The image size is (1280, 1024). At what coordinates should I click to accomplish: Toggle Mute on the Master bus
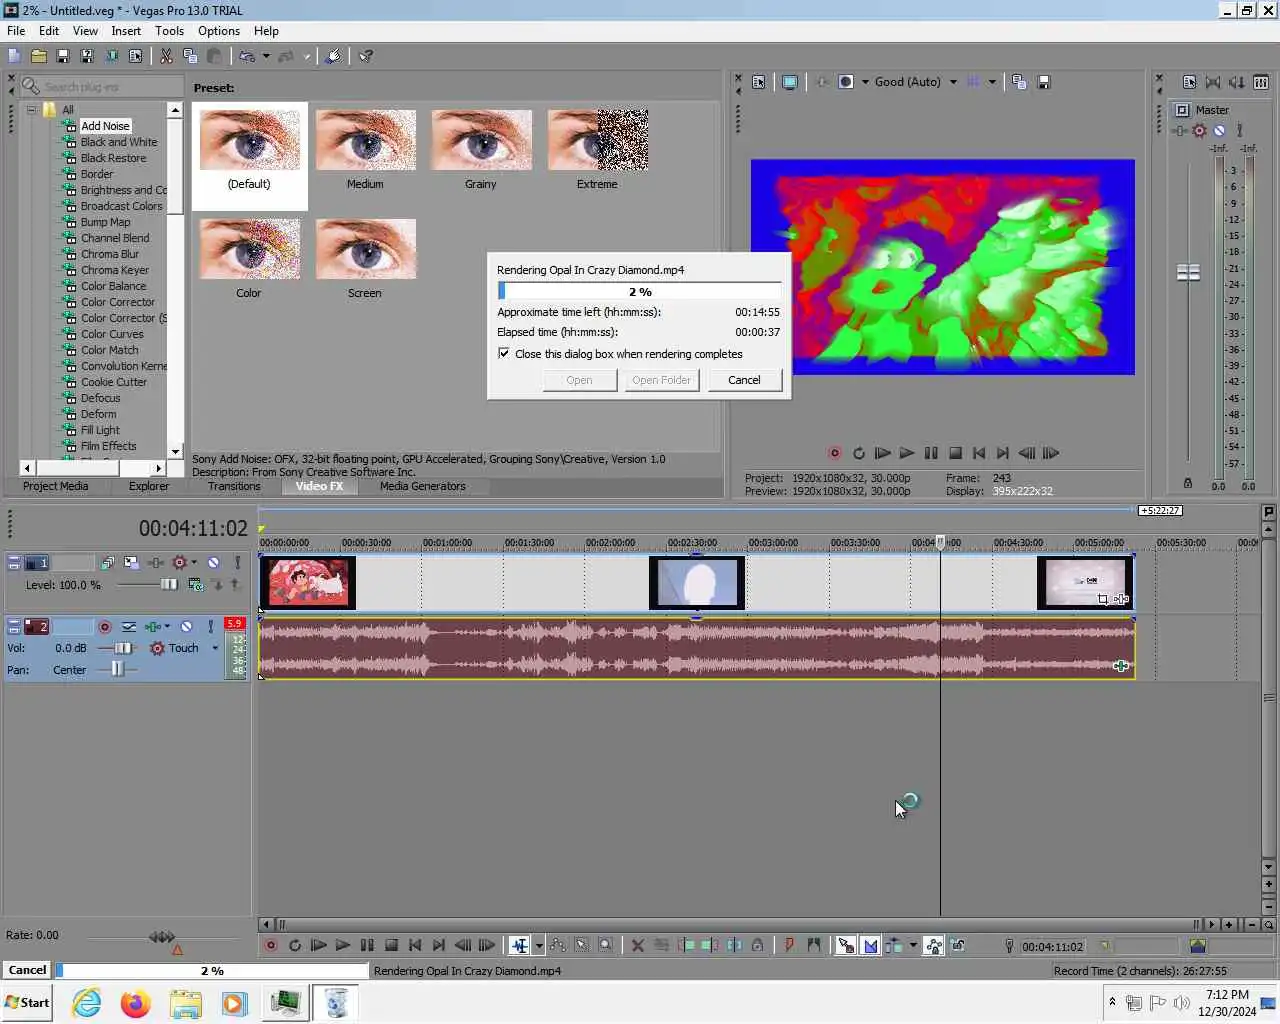click(1219, 130)
